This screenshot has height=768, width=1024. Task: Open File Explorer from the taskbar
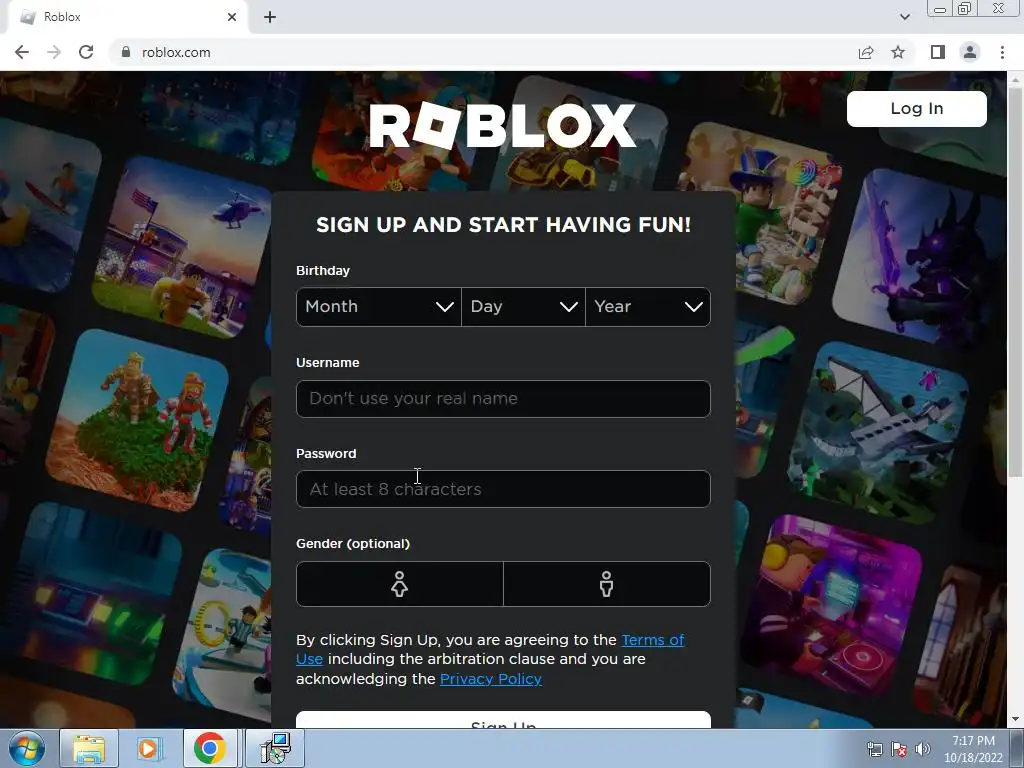coord(89,748)
